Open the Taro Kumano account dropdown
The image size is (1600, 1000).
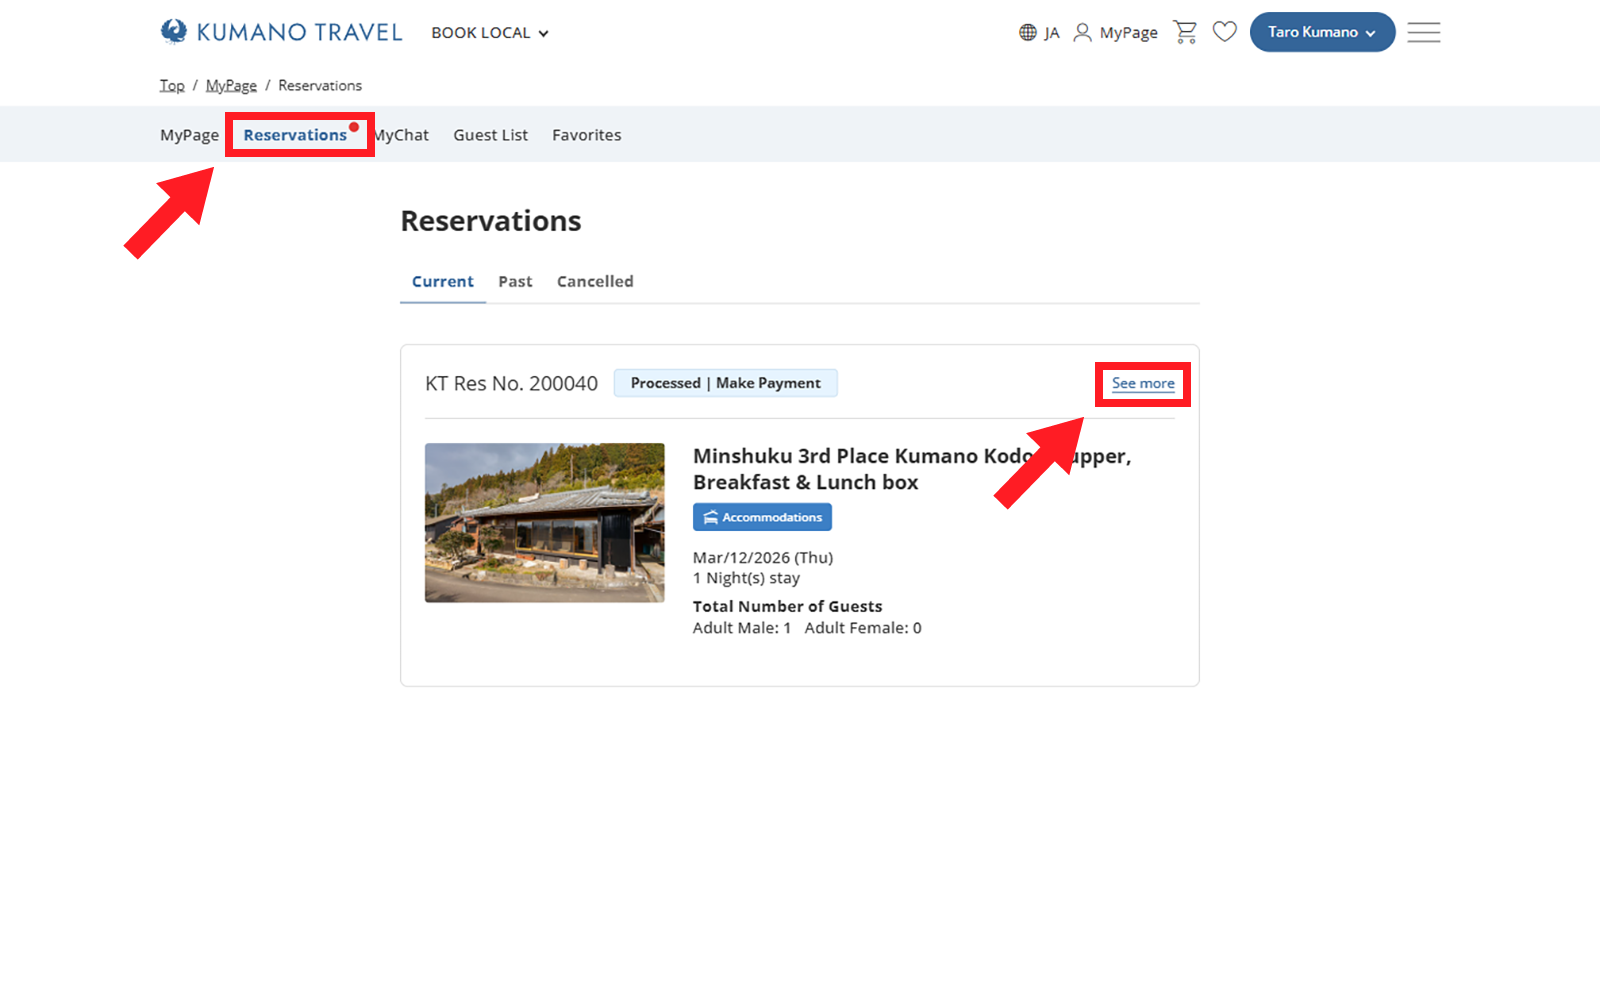pyautogui.click(x=1321, y=32)
